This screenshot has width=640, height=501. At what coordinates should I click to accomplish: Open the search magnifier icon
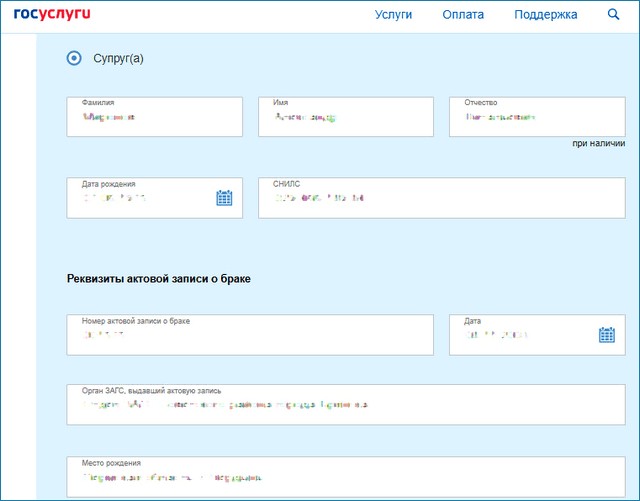point(613,15)
